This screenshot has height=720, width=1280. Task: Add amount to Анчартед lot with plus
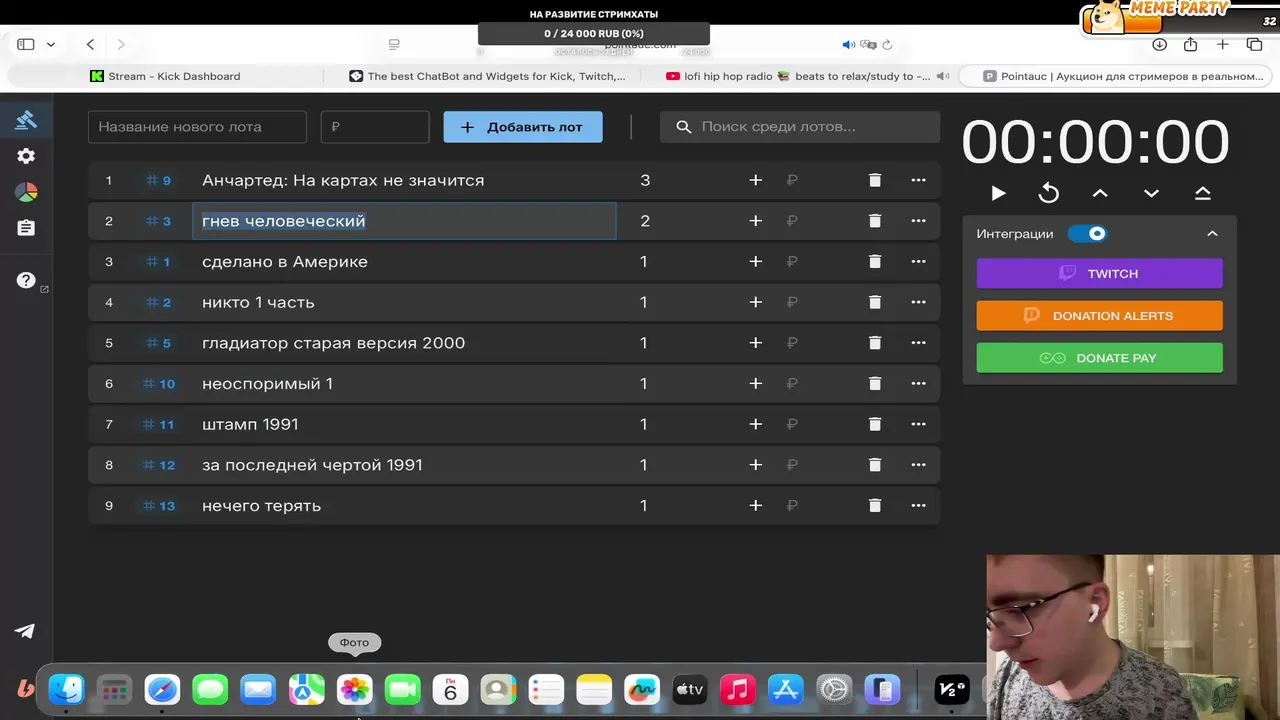point(756,180)
